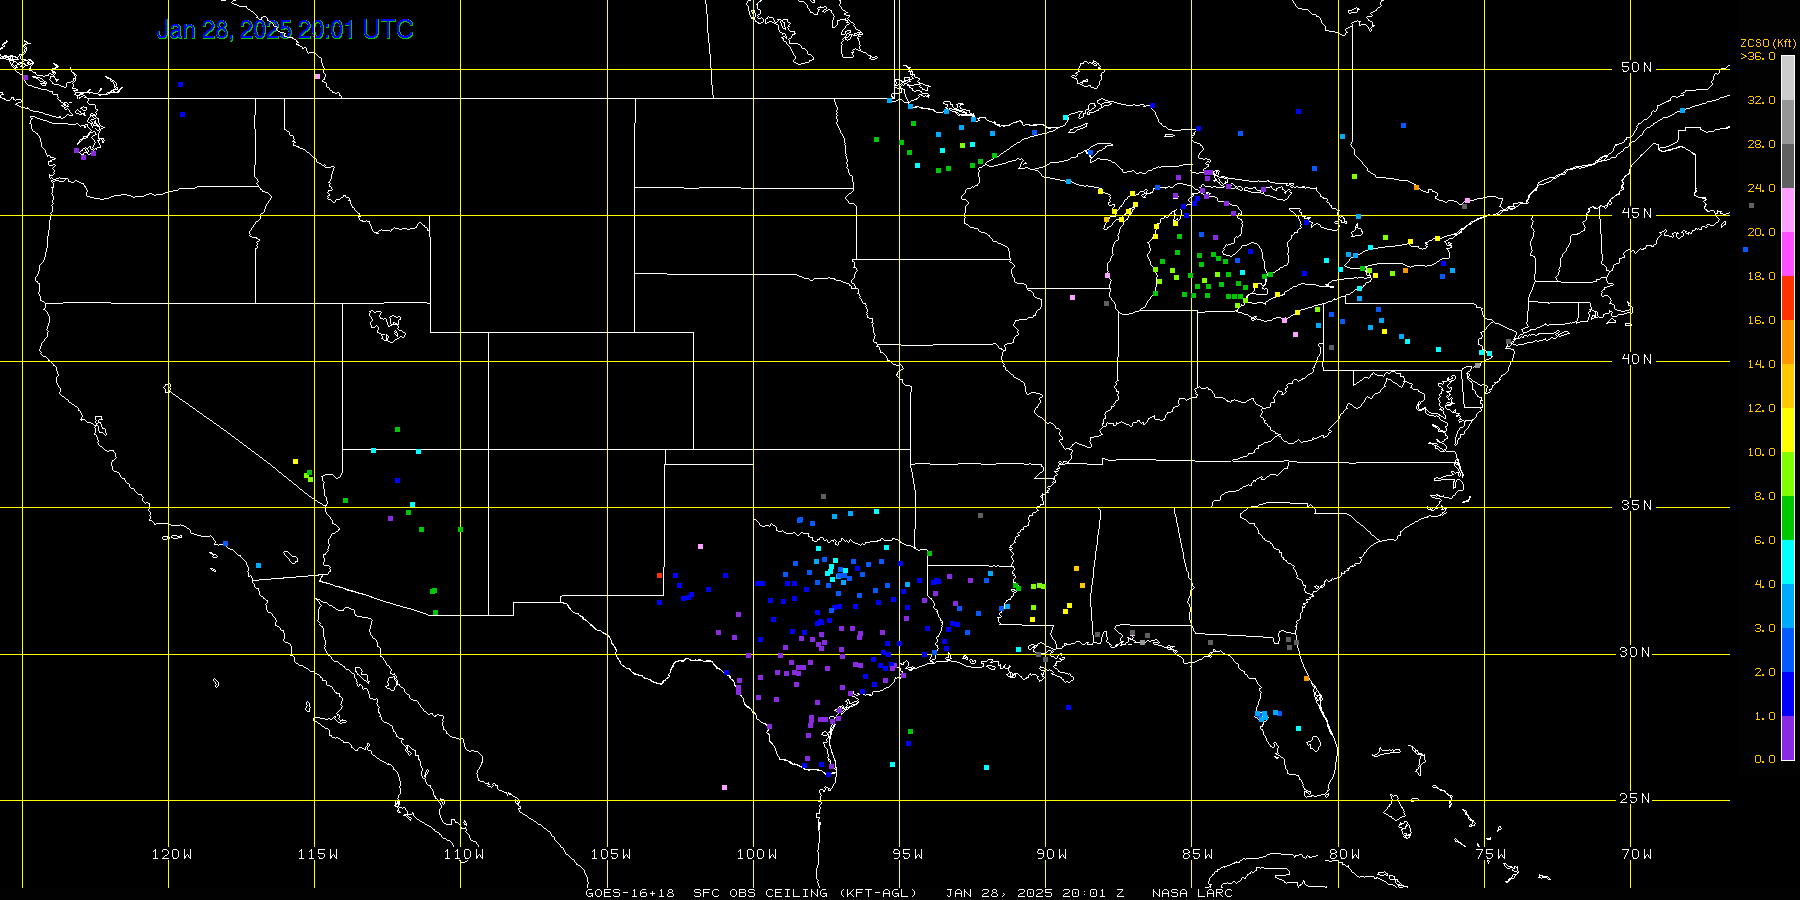Viewport: 1800px width, 900px height.
Task: Click the 'ZCSO (Kft)' legend heading
Action: pos(1768,43)
